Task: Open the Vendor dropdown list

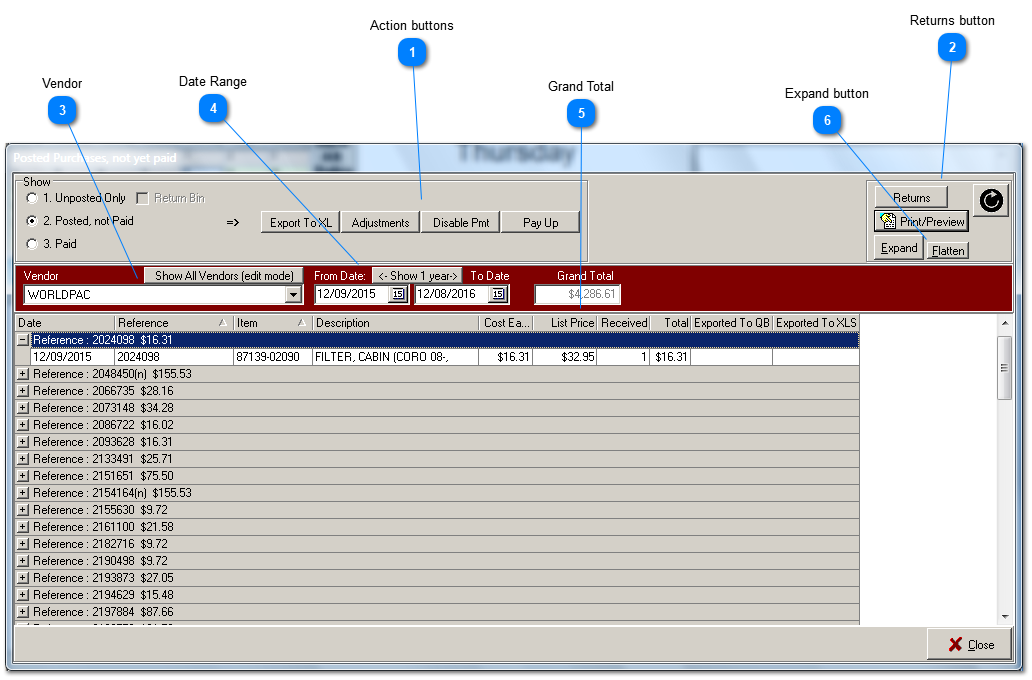Action: pos(293,294)
